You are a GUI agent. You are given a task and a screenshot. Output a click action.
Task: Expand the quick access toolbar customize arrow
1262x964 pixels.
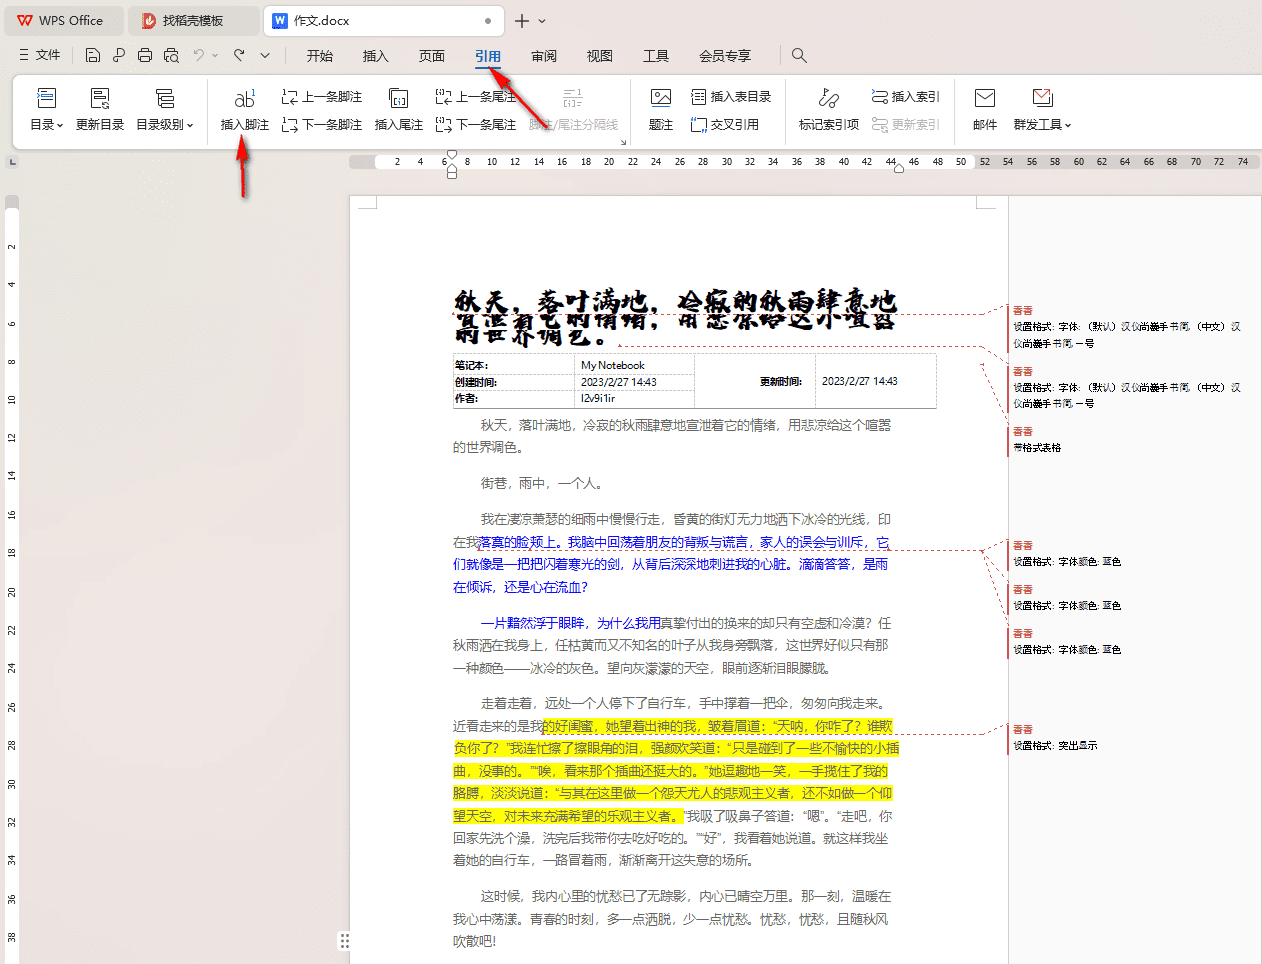265,56
